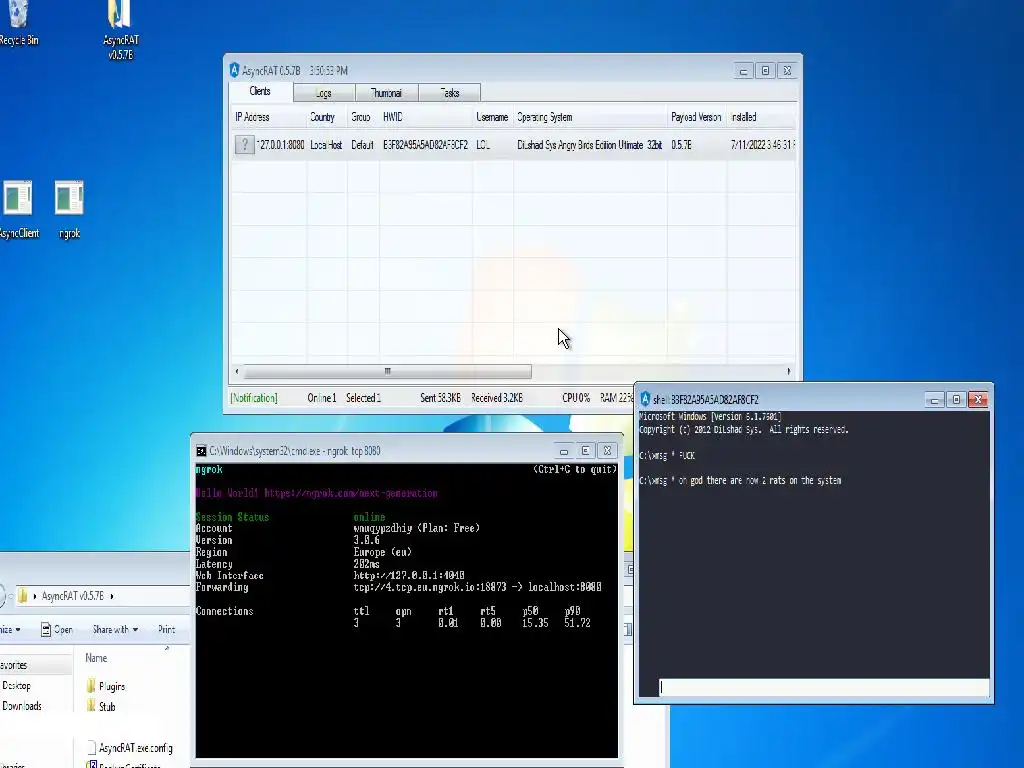This screenshot has width=1024, height=768.
Task: Click the right scroll arrow of client list
Action: pos(789,372)
